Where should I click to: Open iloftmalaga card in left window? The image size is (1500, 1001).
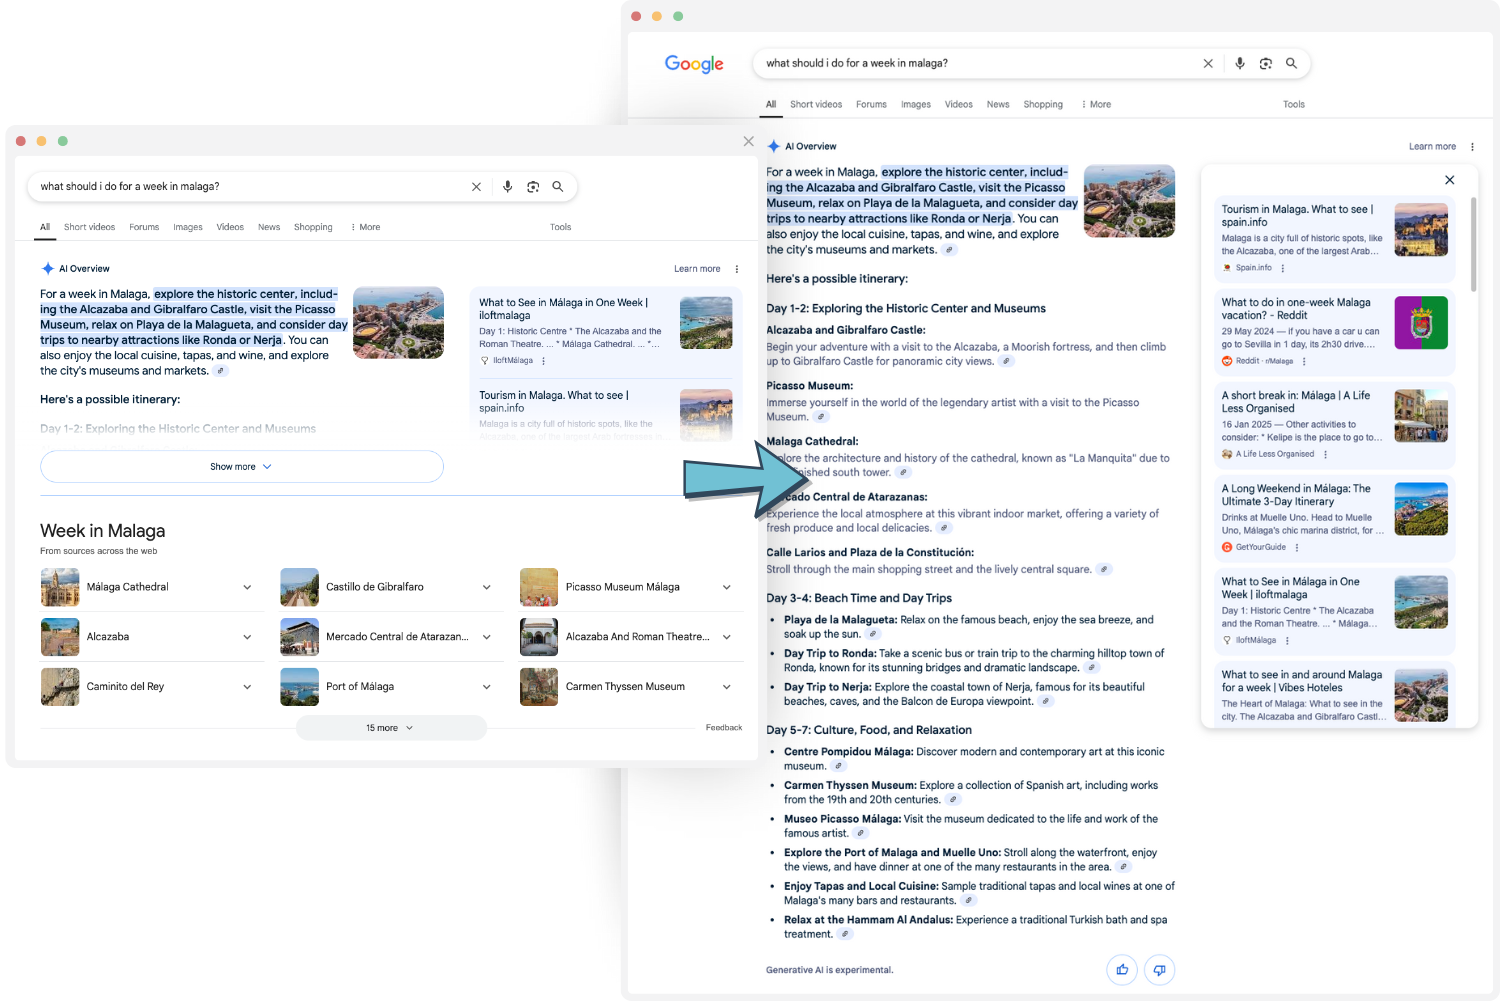click(x=607, y=331)
